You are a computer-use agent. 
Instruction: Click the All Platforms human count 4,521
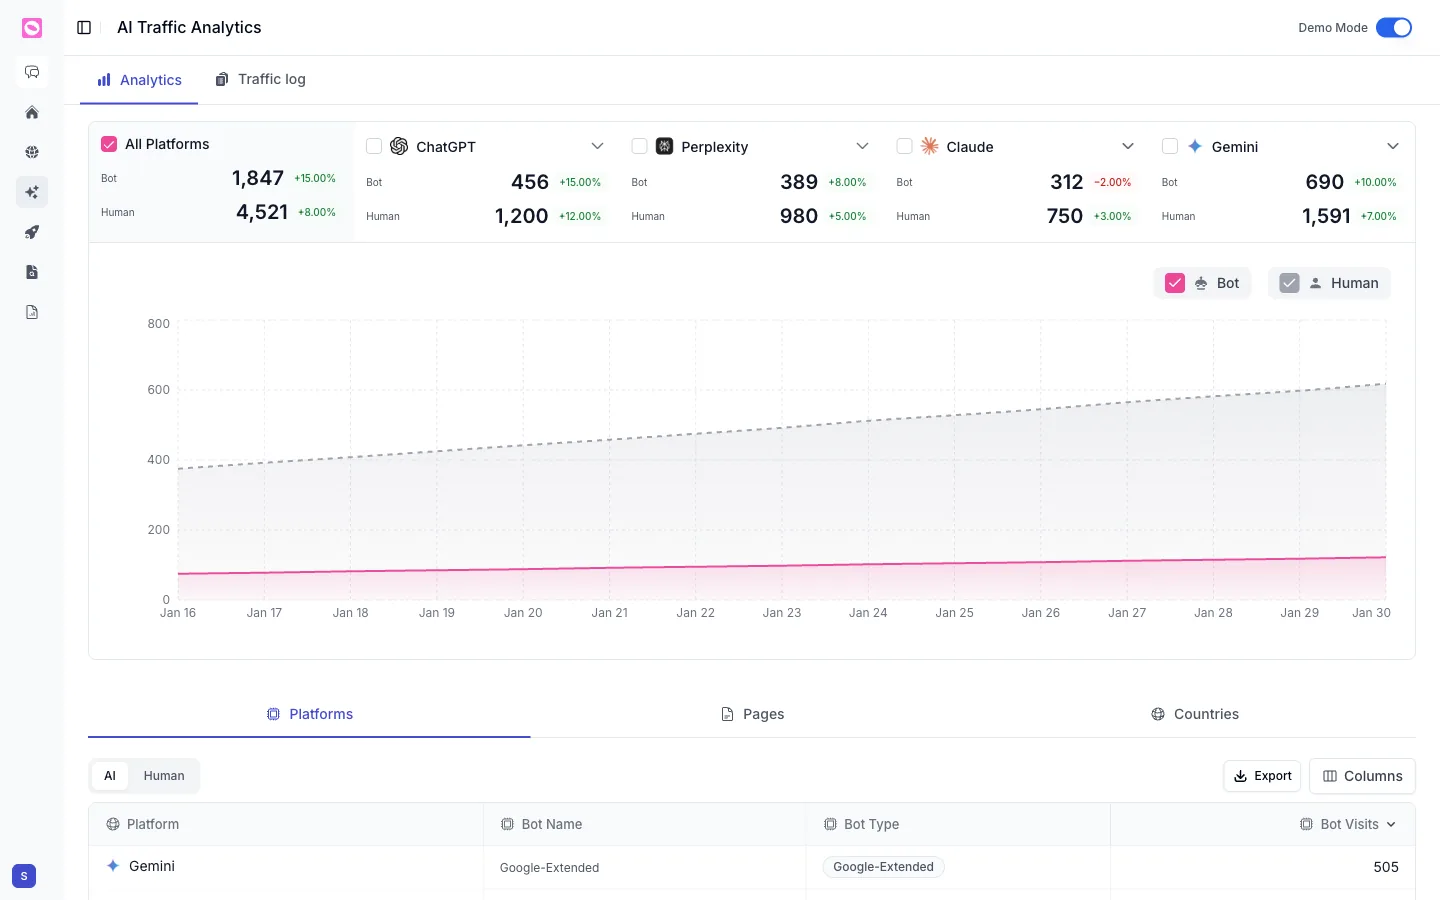[262, 212]
